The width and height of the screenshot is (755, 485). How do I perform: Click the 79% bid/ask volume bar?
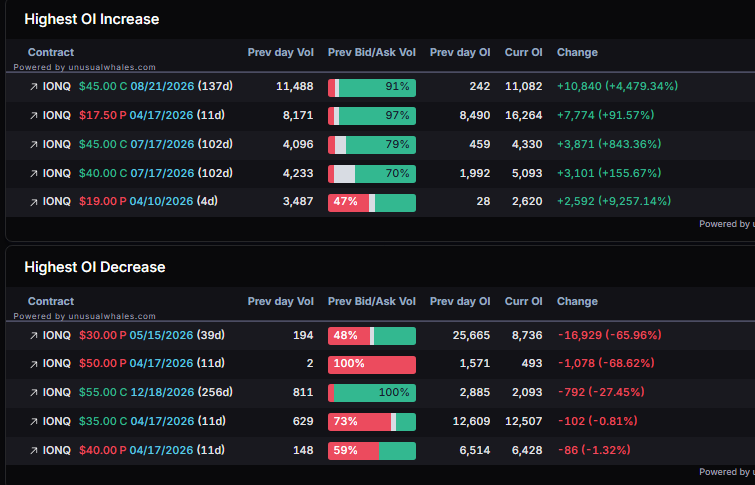pyautogui.click(x=372, y=145)
